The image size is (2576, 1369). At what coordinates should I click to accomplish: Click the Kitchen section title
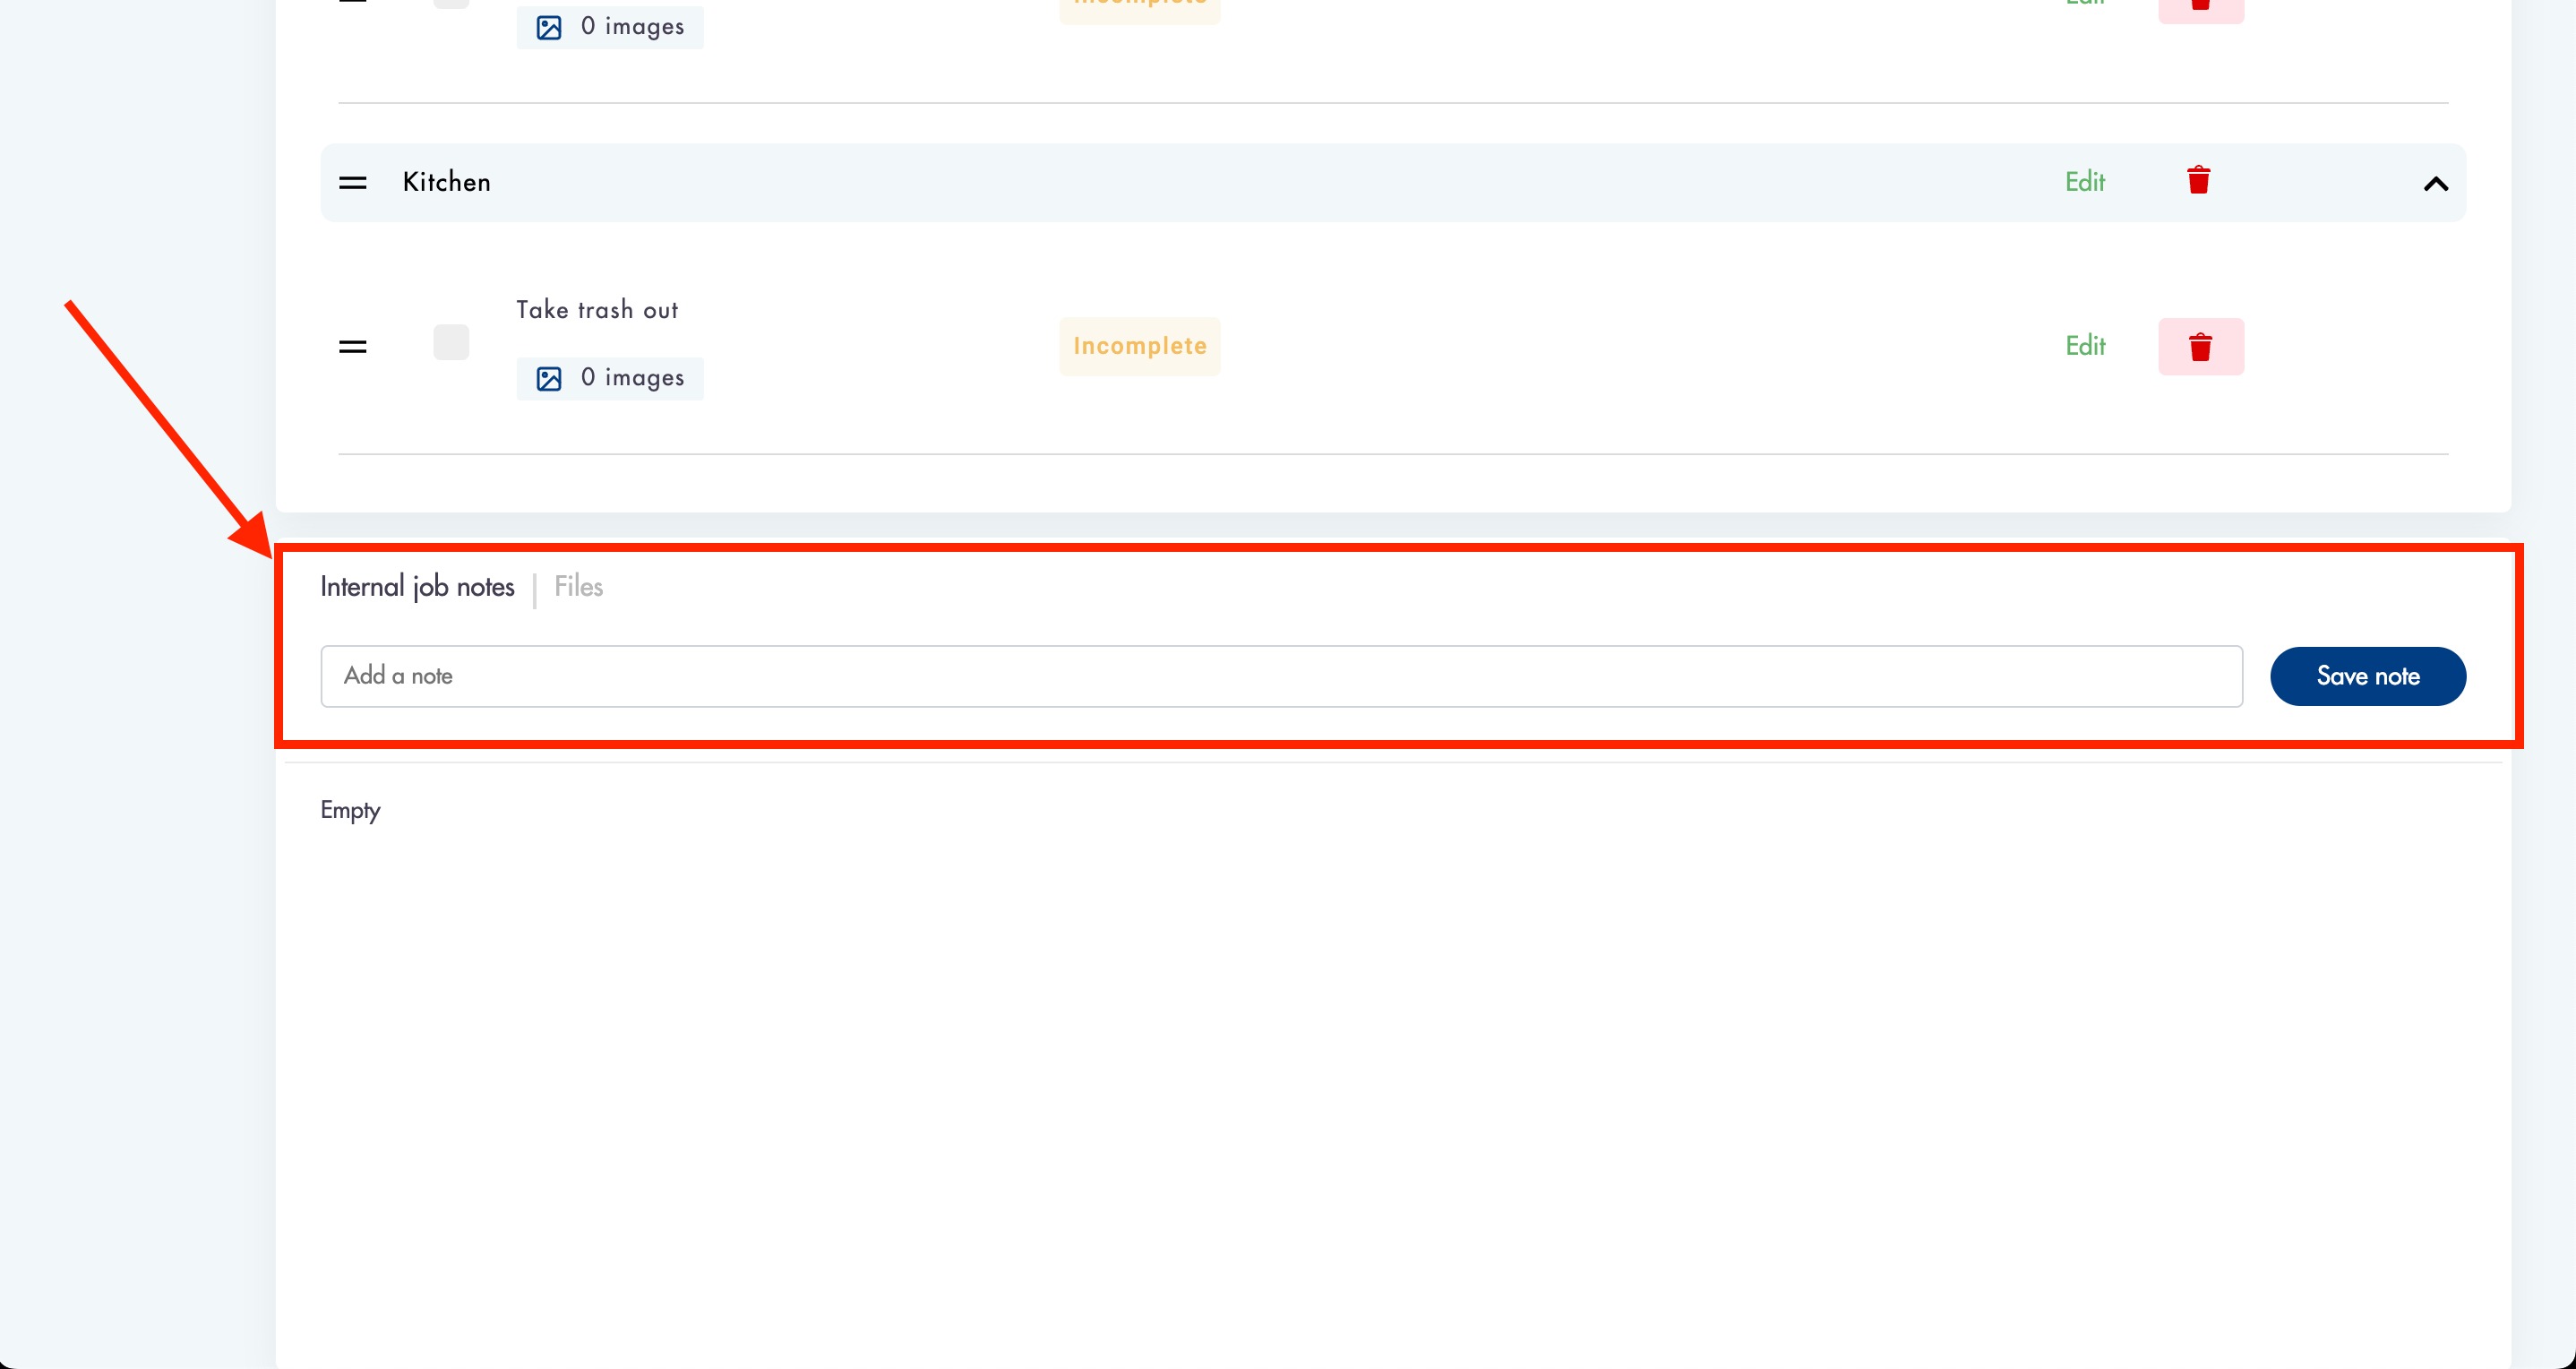[x=446, y=182]
